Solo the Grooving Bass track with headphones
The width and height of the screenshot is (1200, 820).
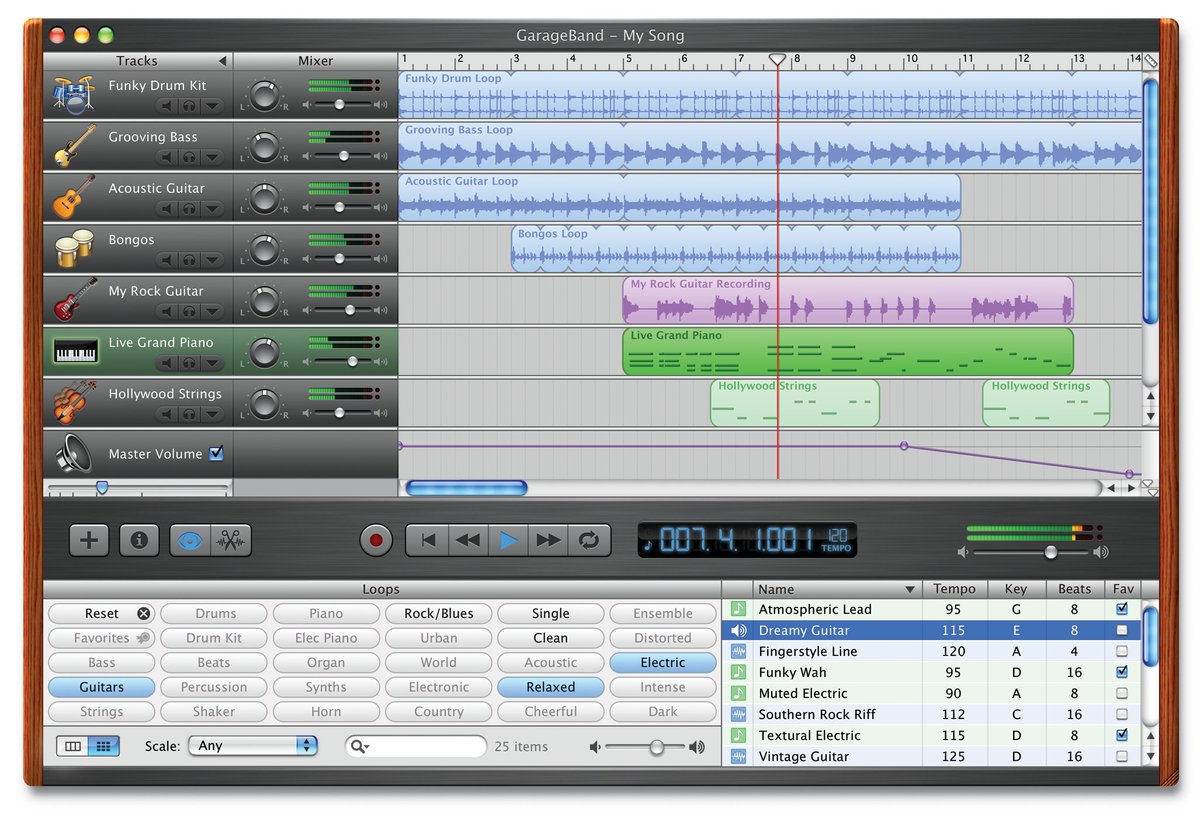(x=189, y=157)
